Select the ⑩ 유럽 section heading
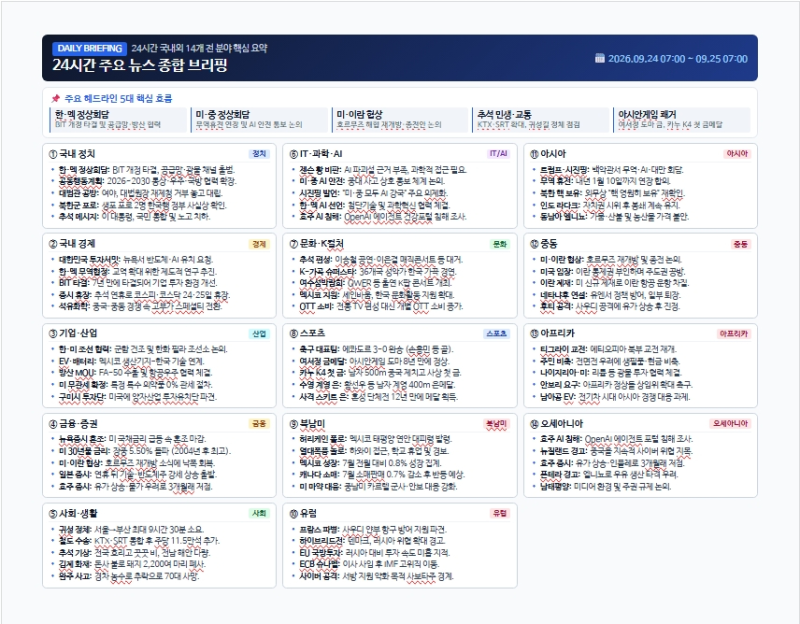The image size is (800, 624). (303, 513)
